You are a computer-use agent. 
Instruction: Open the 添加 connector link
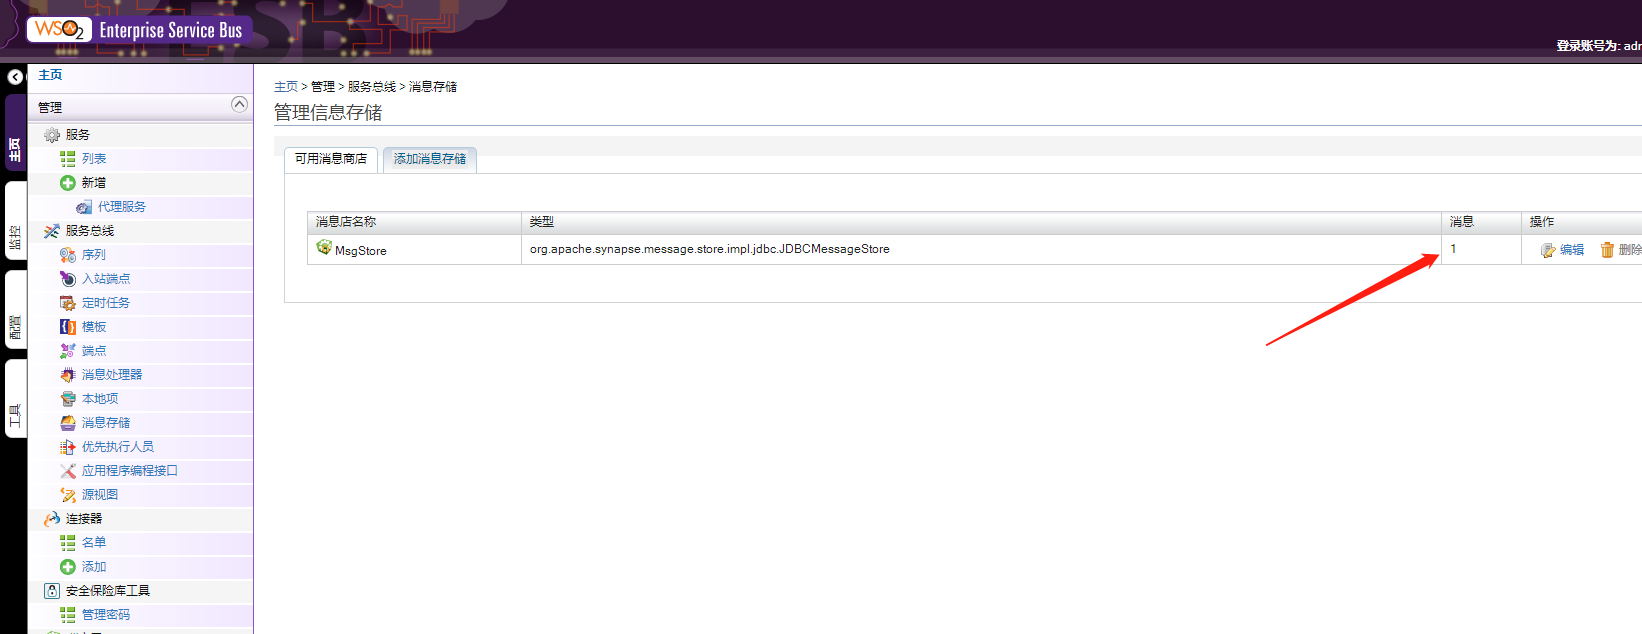(94, 567)
